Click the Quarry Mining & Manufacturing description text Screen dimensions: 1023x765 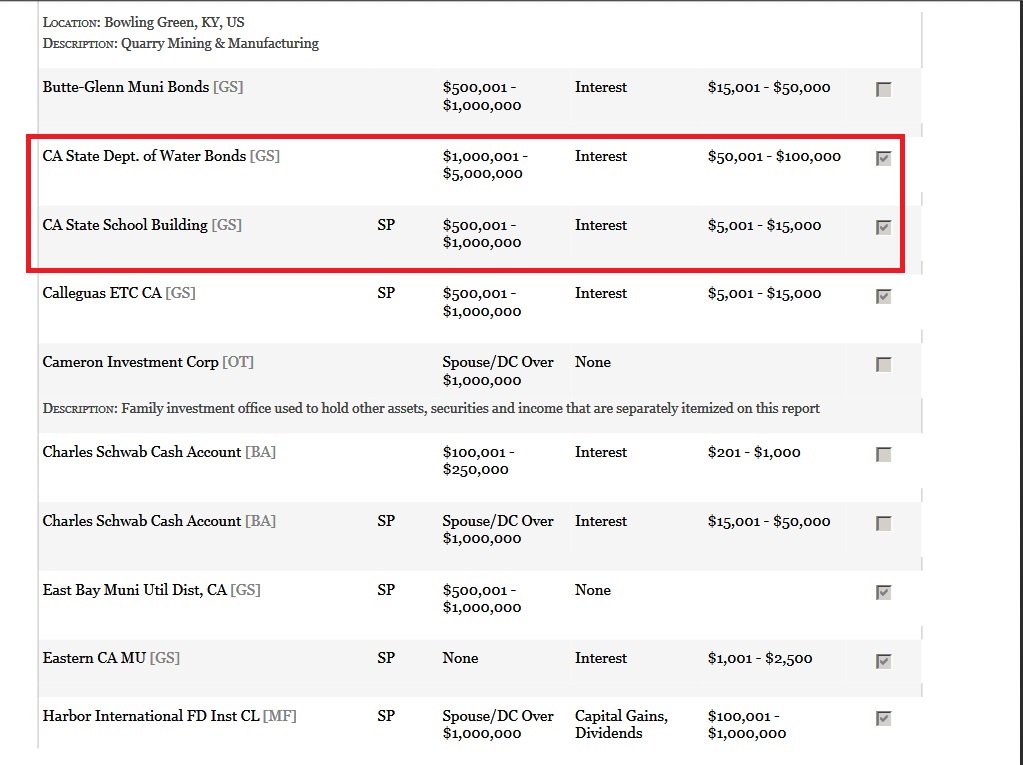(x=220, y=43)
